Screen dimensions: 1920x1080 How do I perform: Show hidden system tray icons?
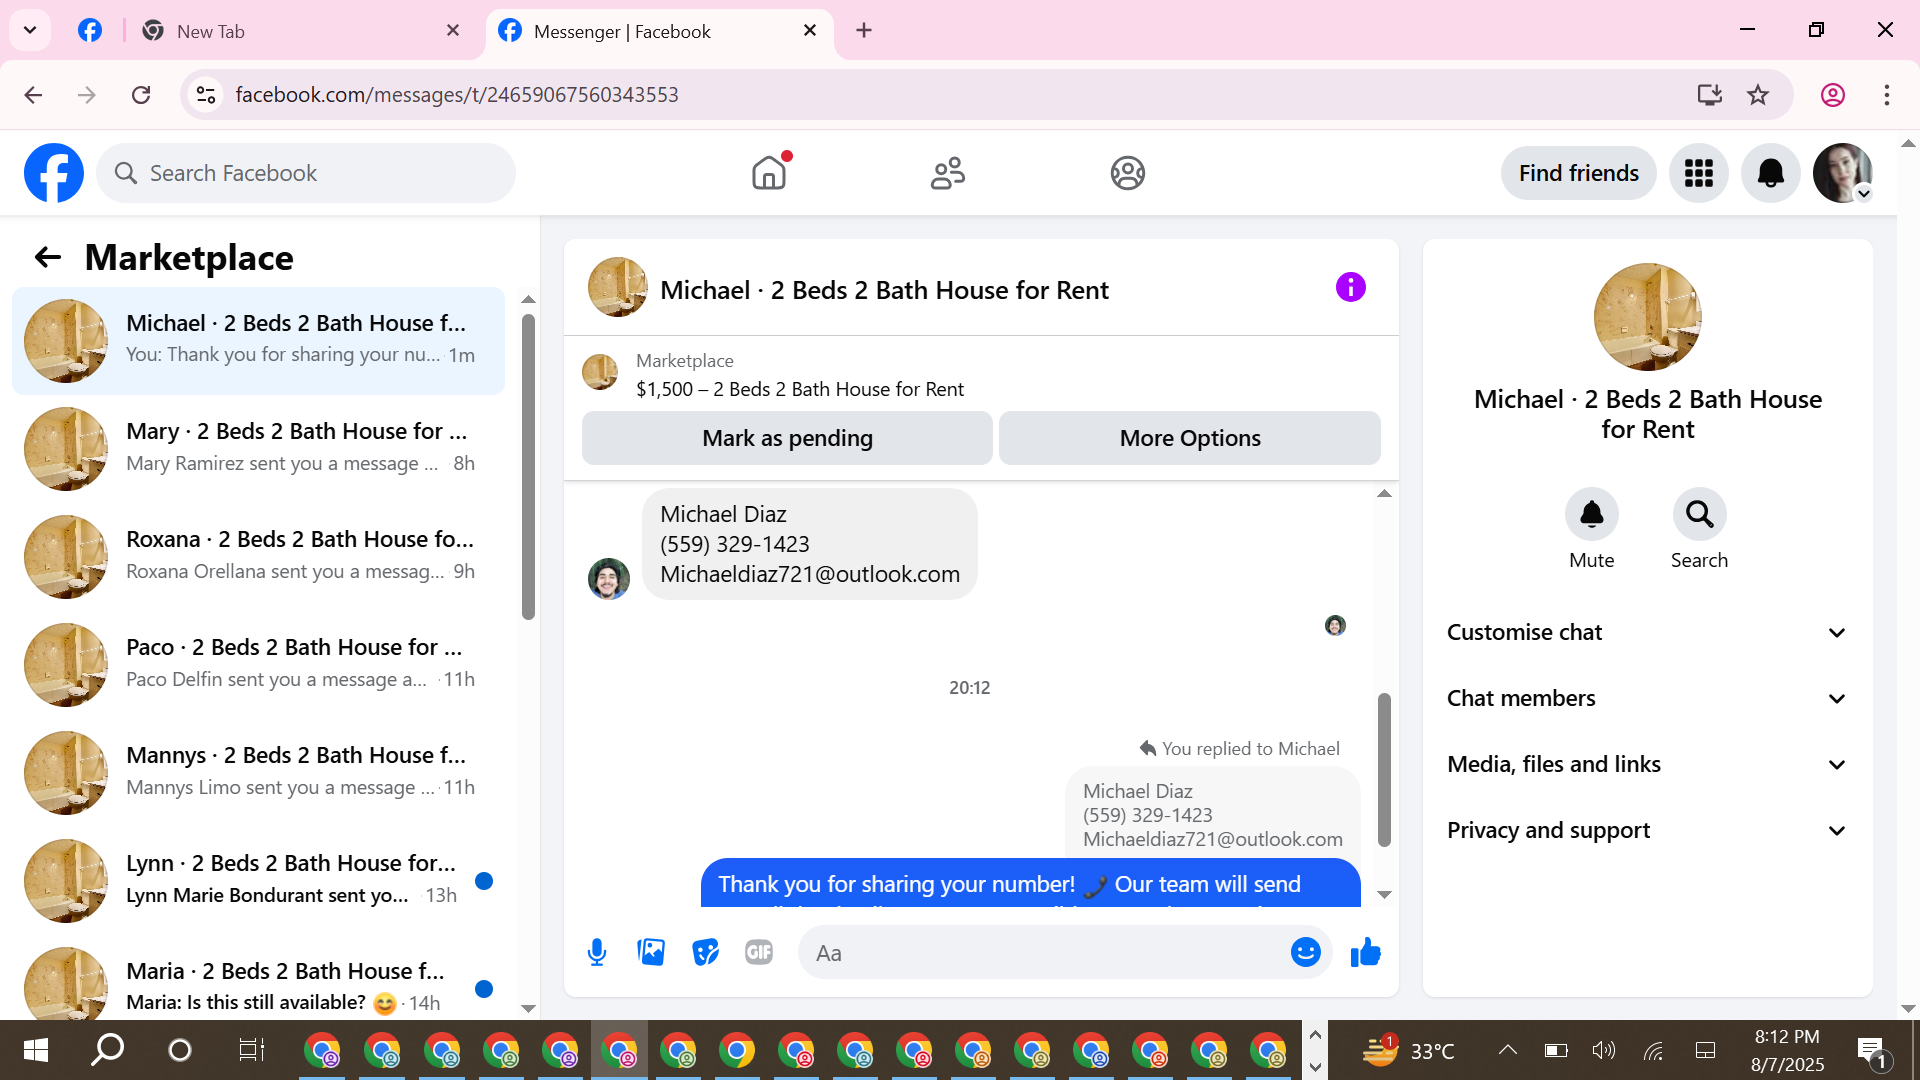1507,1050
